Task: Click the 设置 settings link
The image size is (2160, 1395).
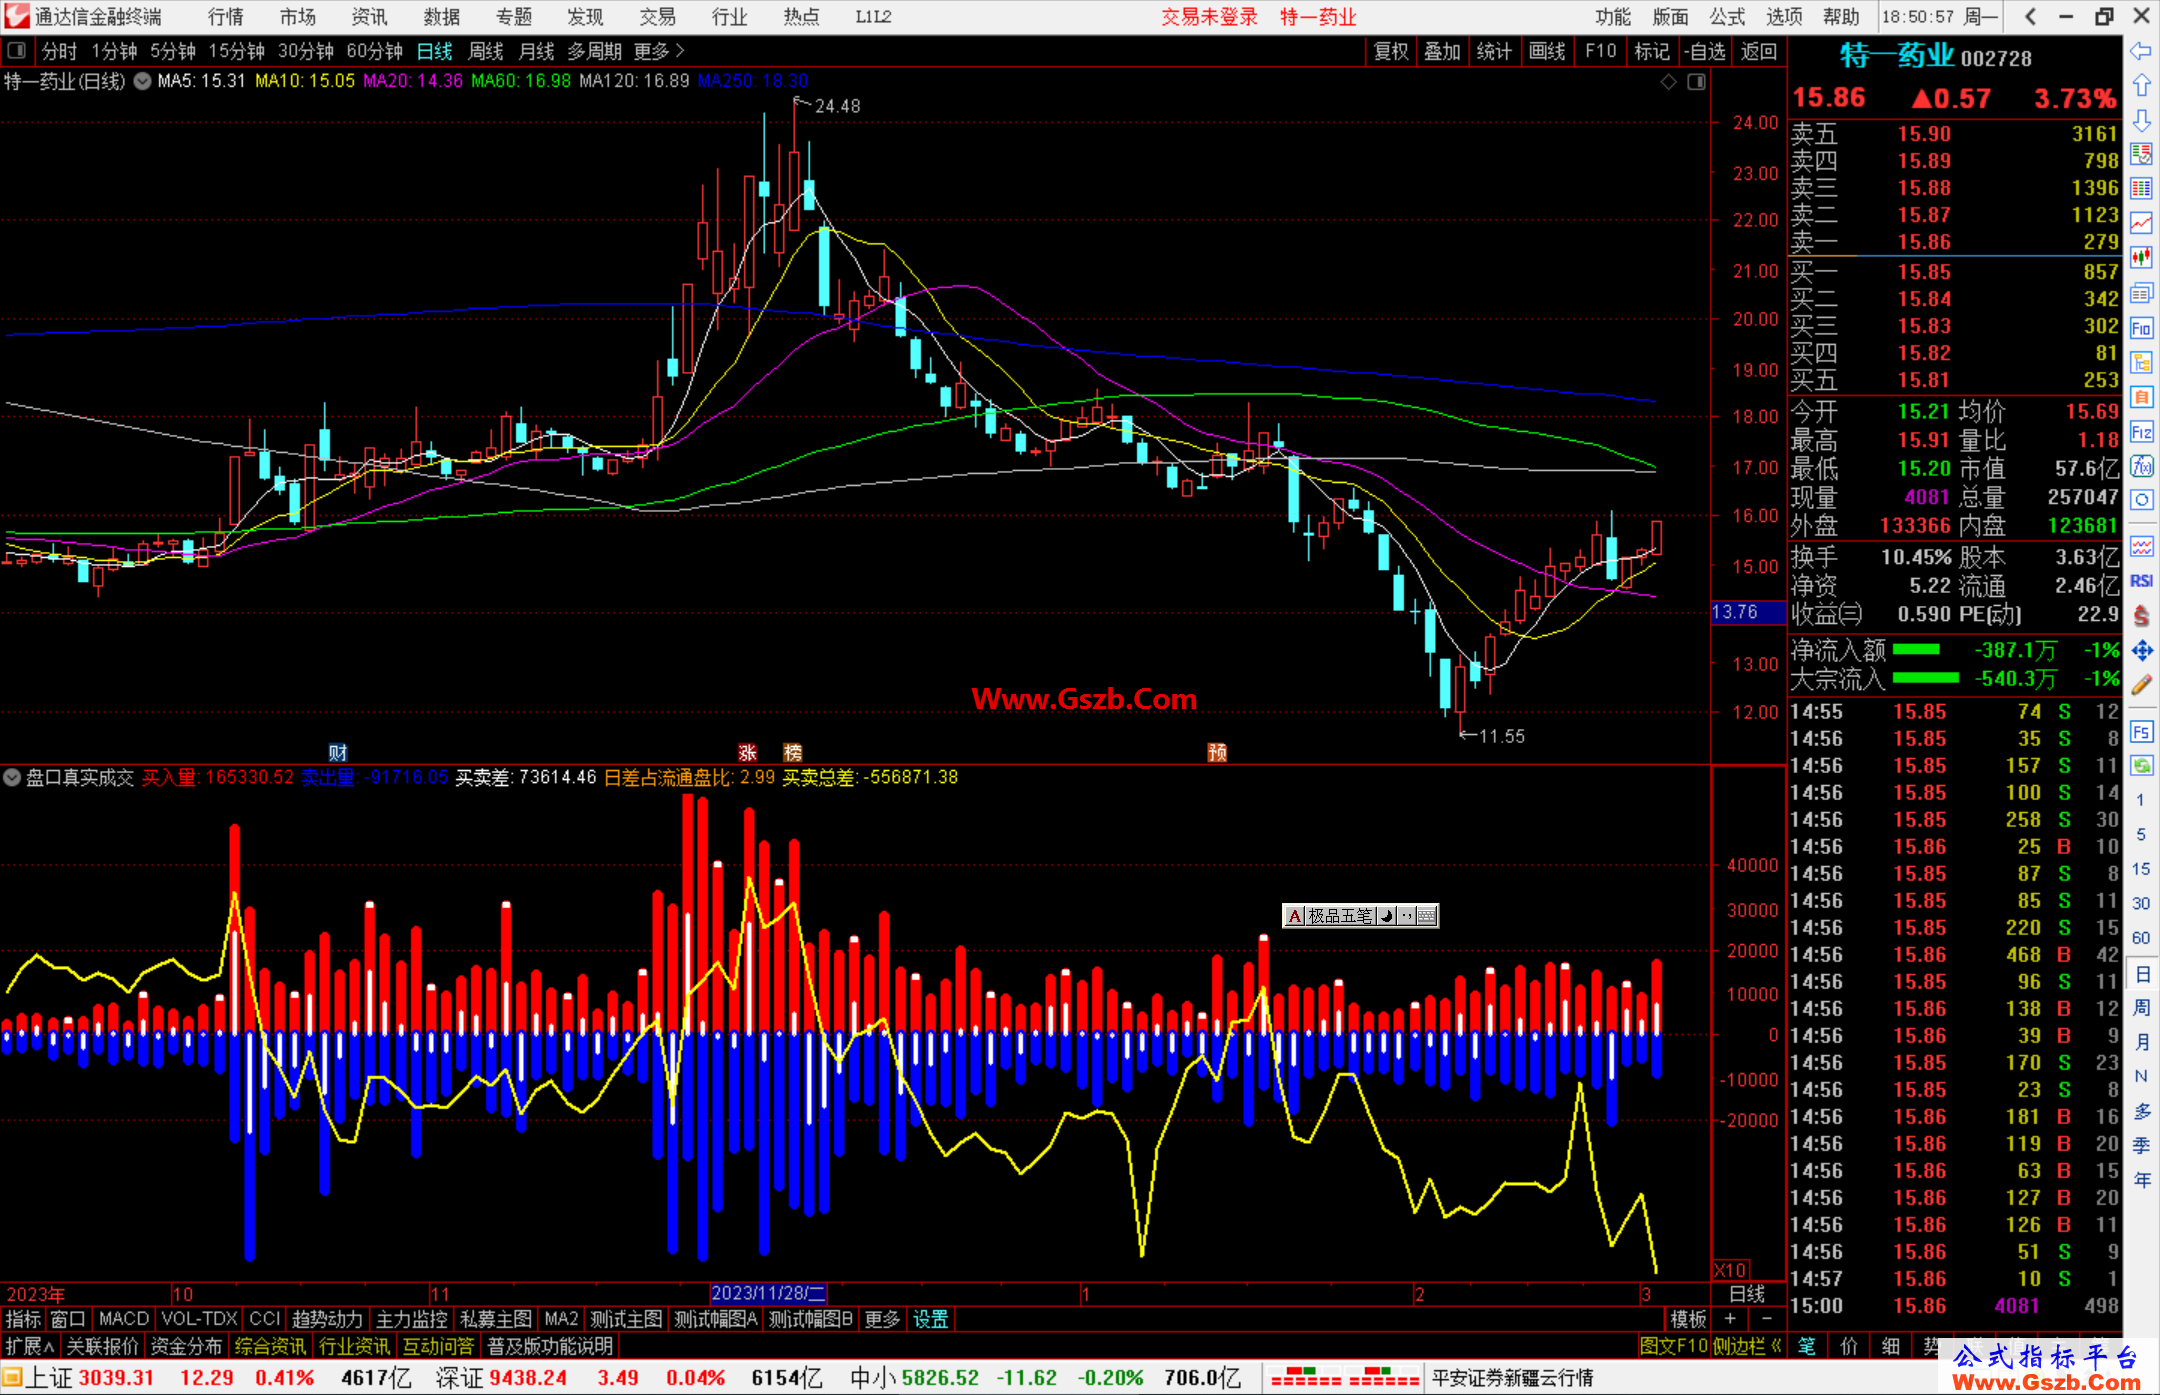Action: (x=930, y=1319)
